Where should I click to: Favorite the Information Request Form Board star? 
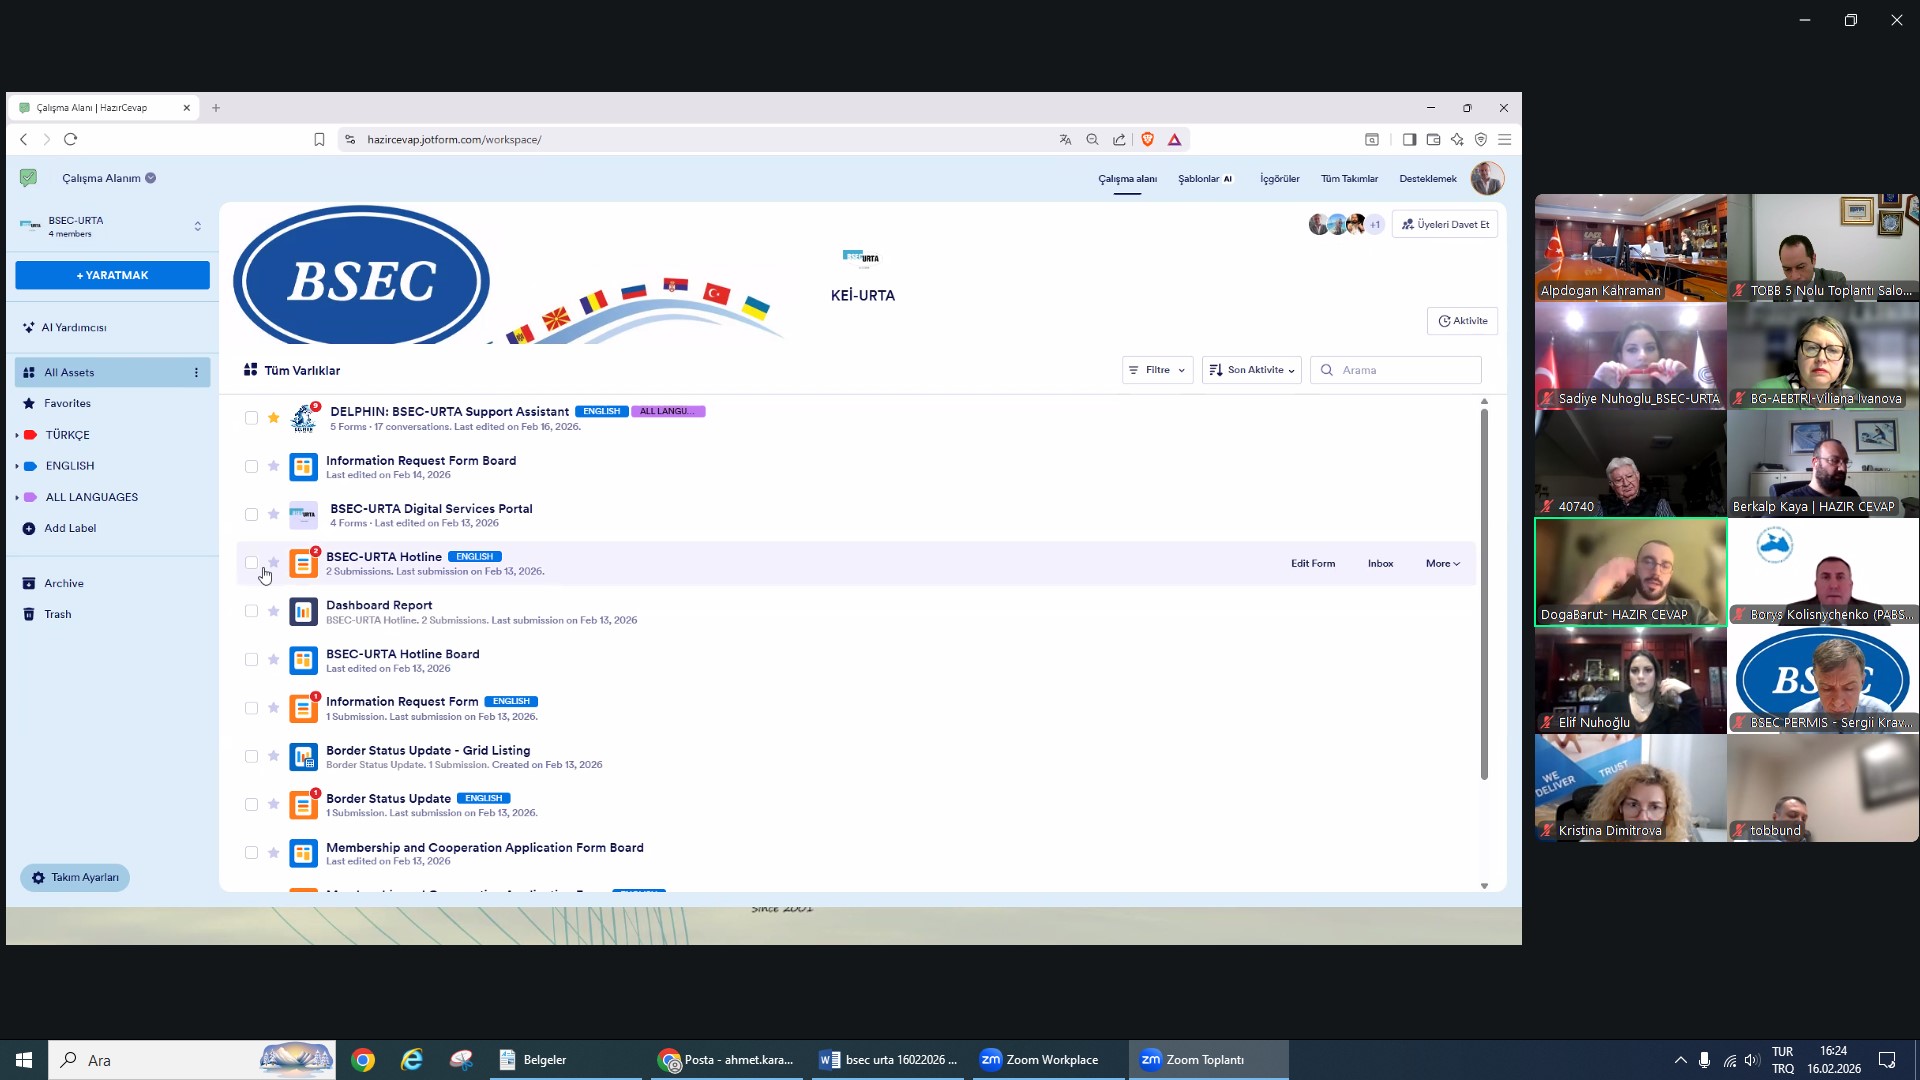[273, 466]
